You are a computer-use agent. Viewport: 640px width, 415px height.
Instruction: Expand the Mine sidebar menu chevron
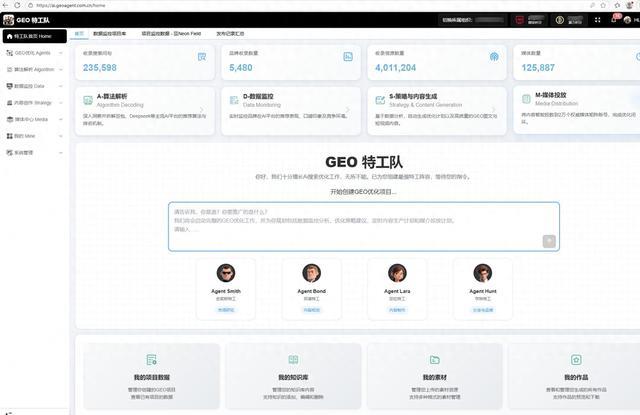tap(61, 136)
